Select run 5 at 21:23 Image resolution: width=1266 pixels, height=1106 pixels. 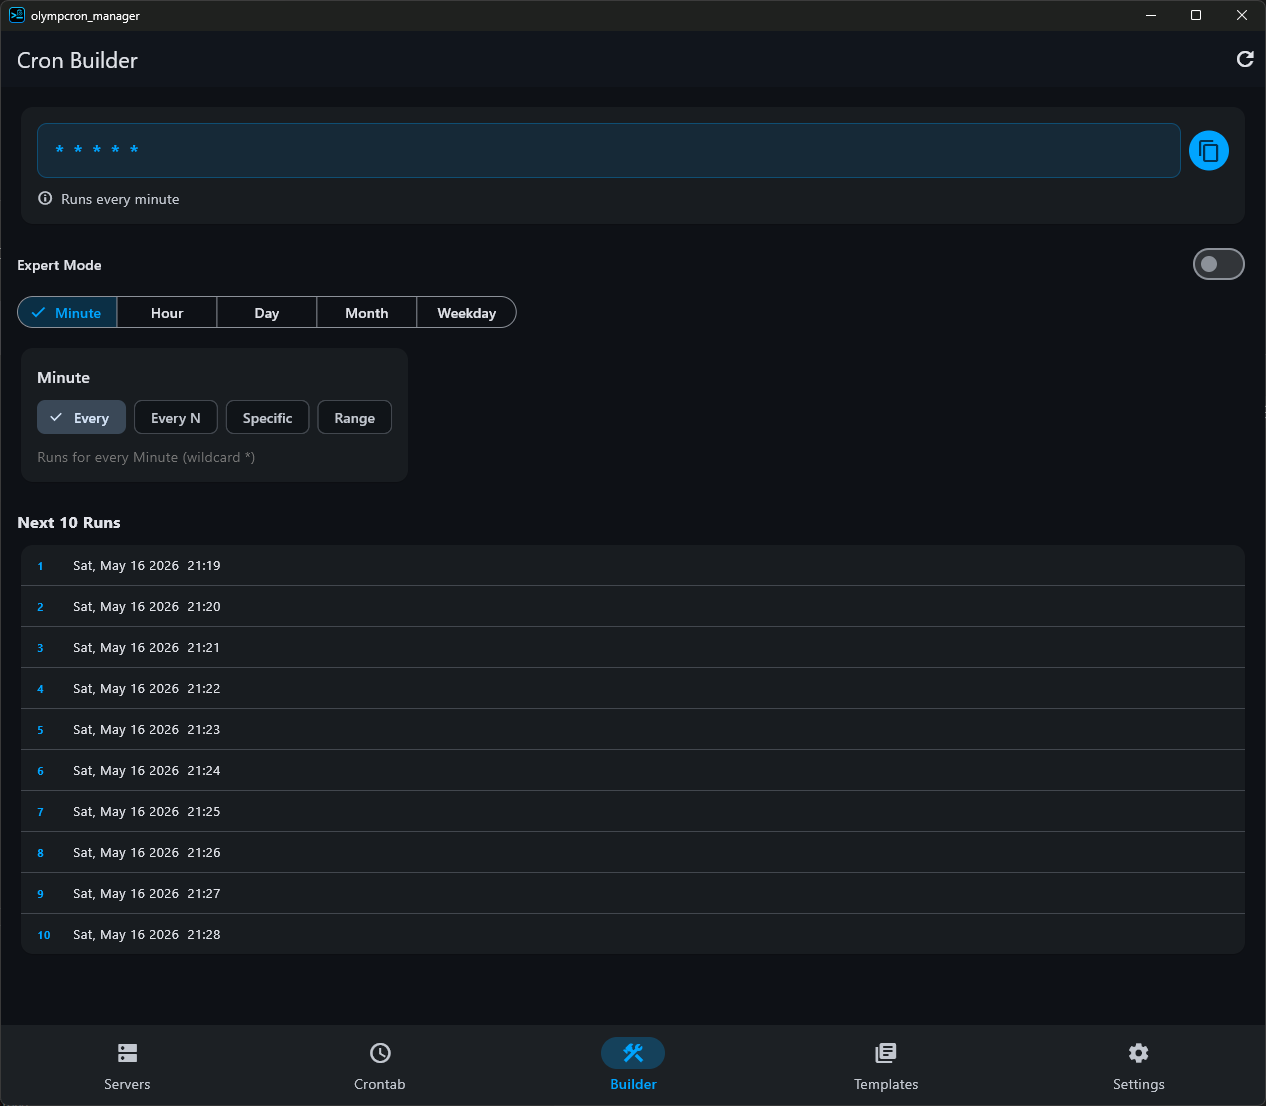633,729
